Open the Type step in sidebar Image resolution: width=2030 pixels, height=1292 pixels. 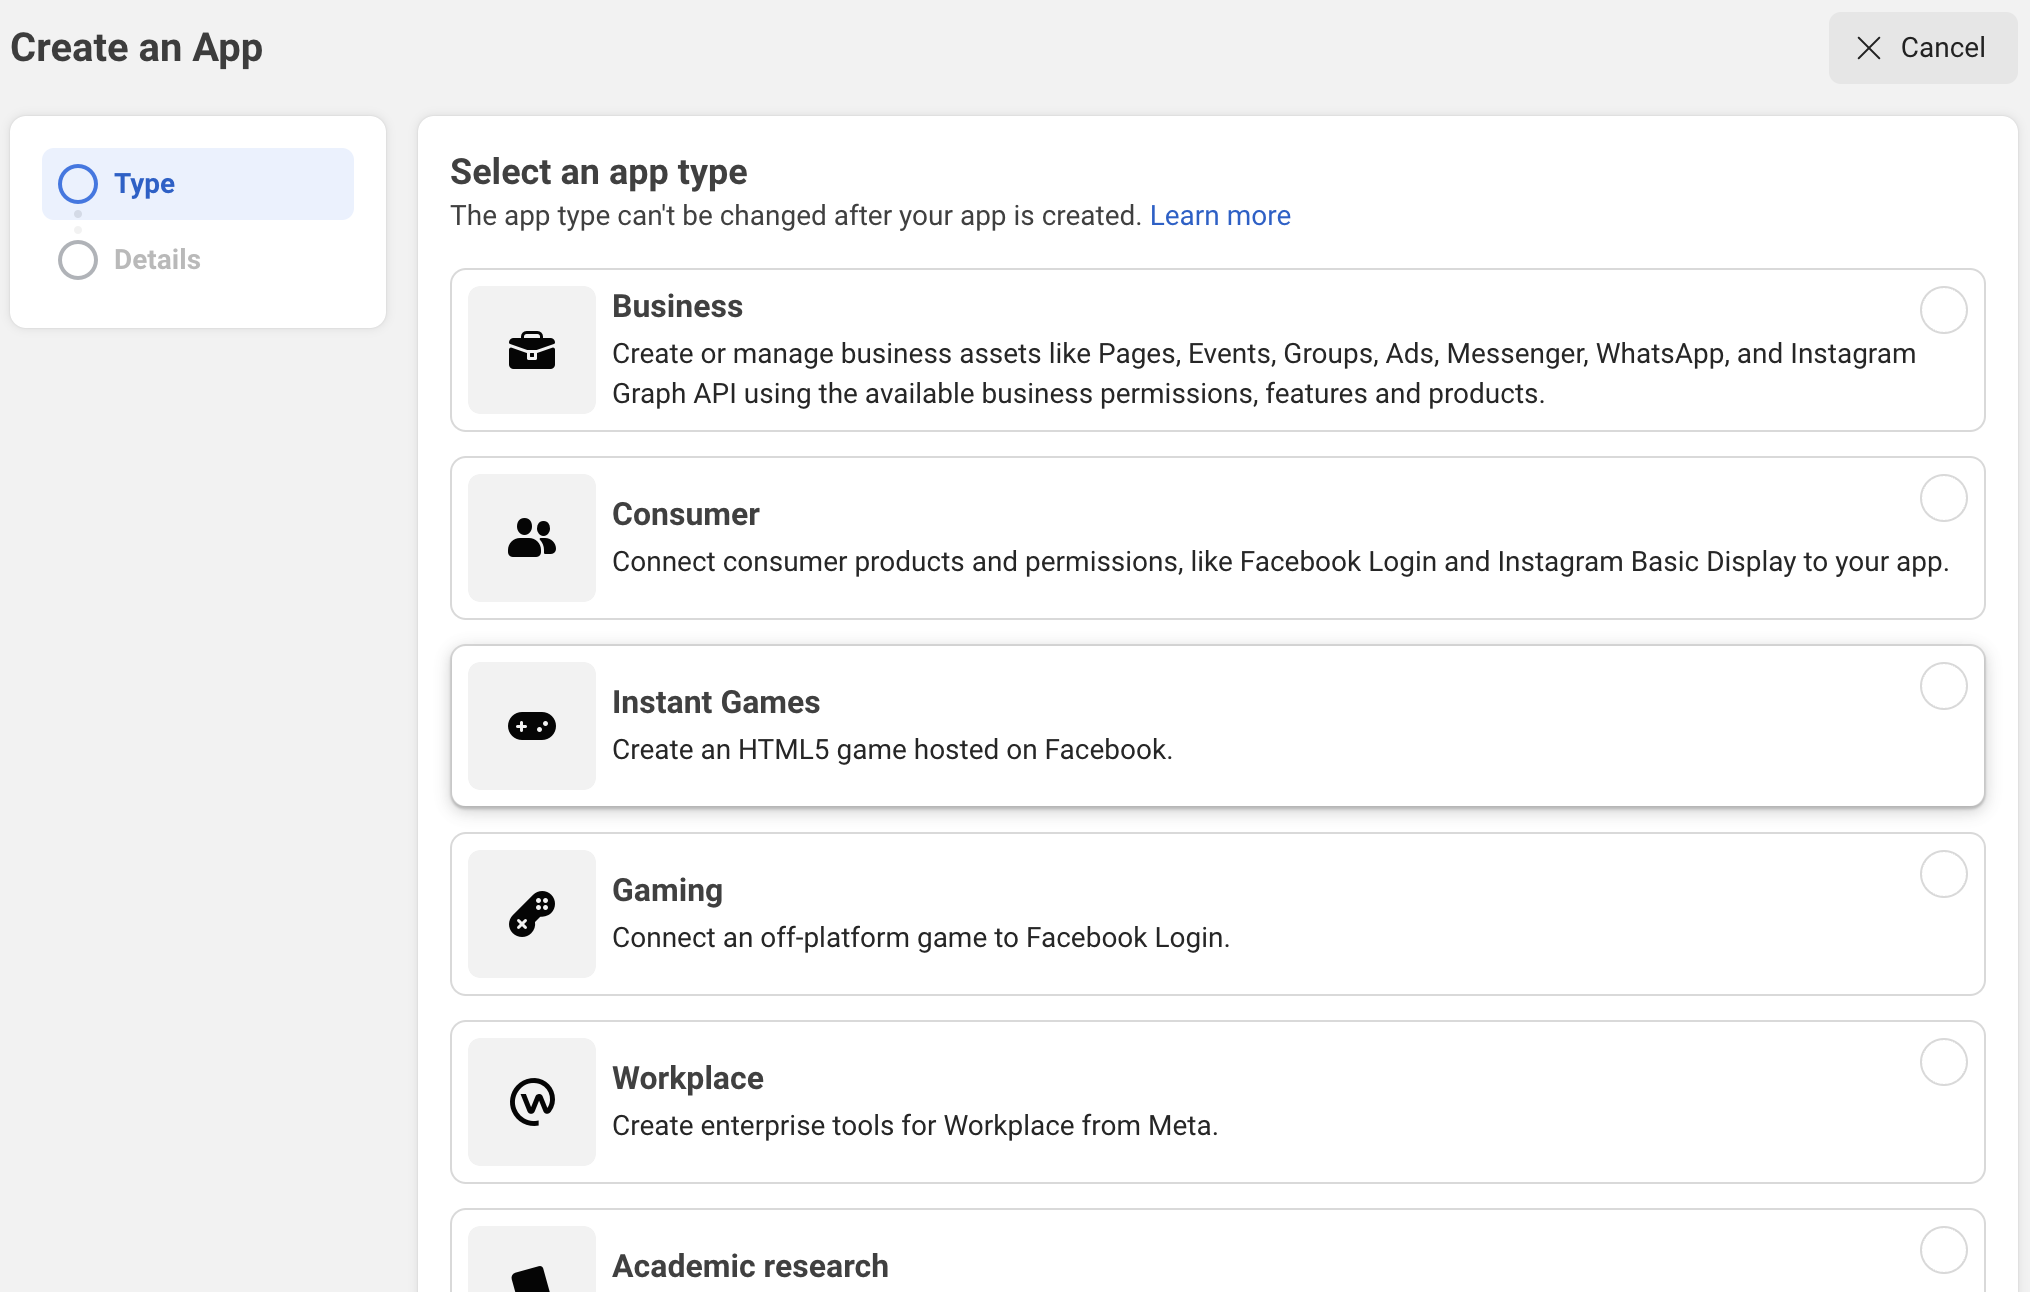pyautogui.click(x=198, y=184)
